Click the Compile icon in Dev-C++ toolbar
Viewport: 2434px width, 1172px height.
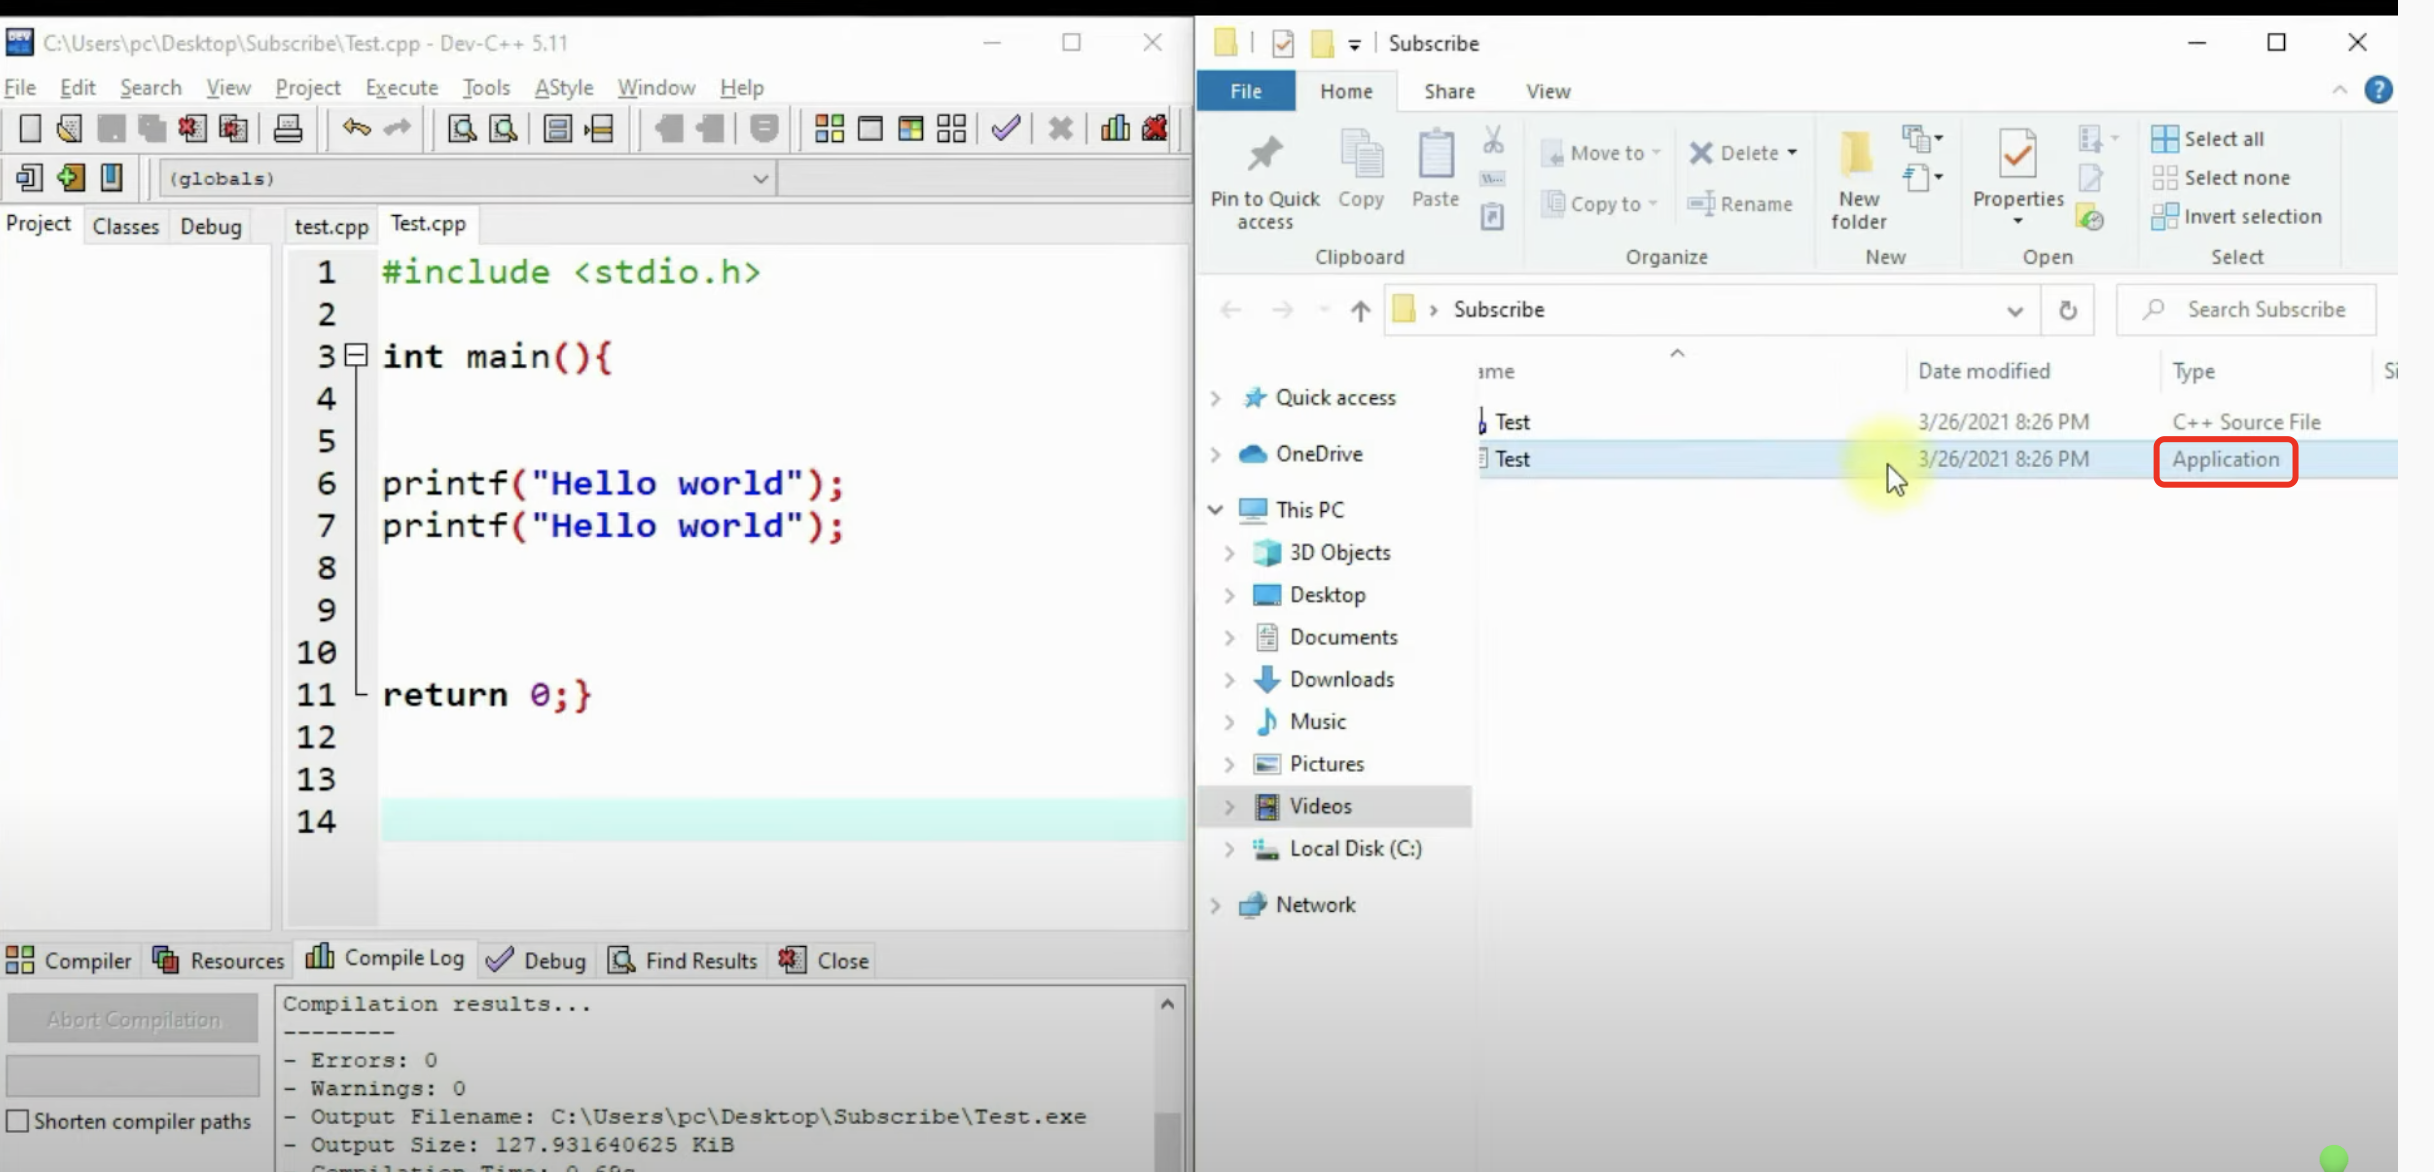click(x=829, y=129)
